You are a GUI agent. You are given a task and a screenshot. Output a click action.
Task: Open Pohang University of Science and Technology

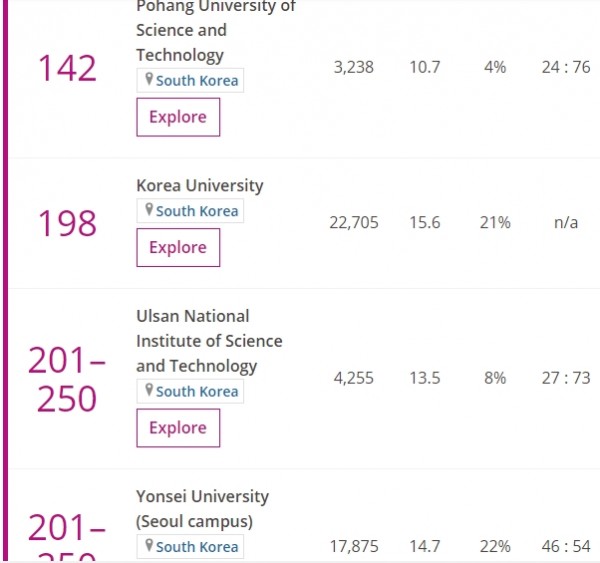pos(216,31)
